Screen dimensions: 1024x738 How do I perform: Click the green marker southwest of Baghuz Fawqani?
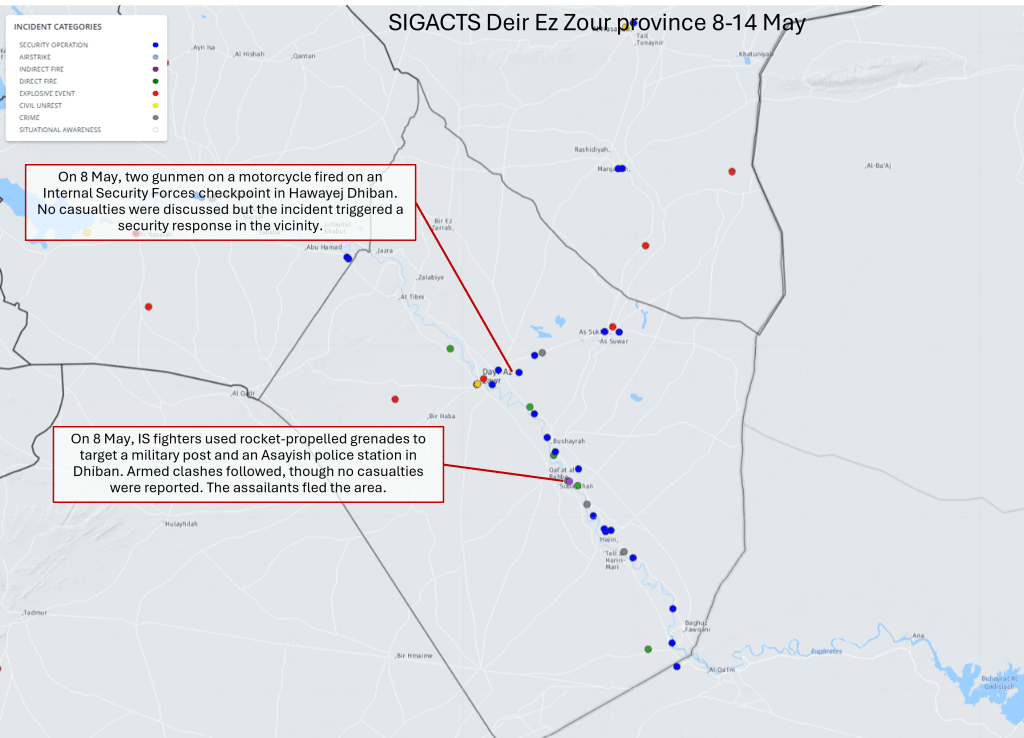click(648, 649)
